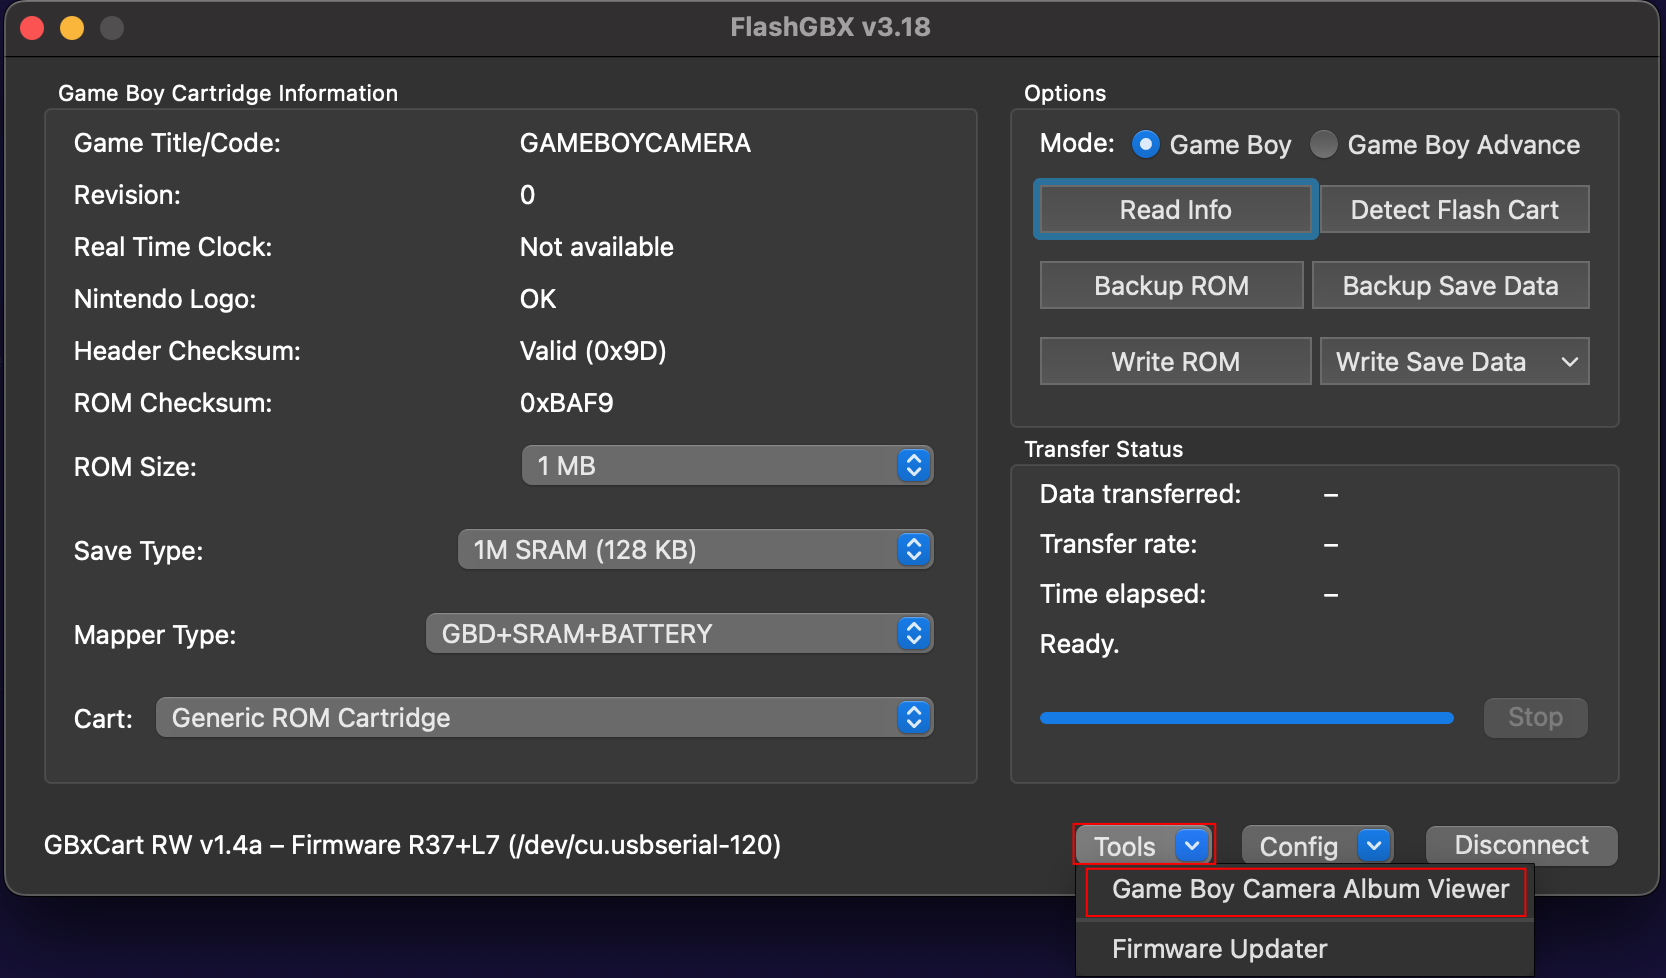
Task: Click the transfer progress bar
Action: coord(1247,718)
